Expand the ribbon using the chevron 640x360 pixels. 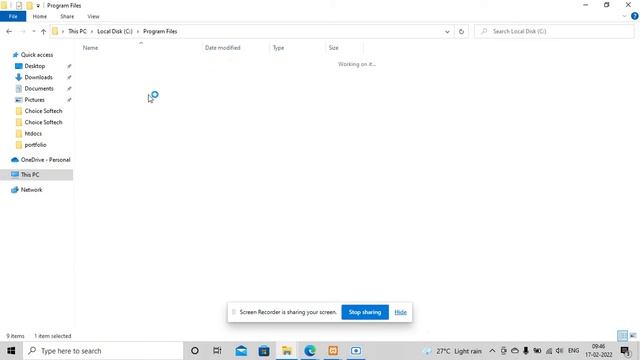click(x=624, y=16)
